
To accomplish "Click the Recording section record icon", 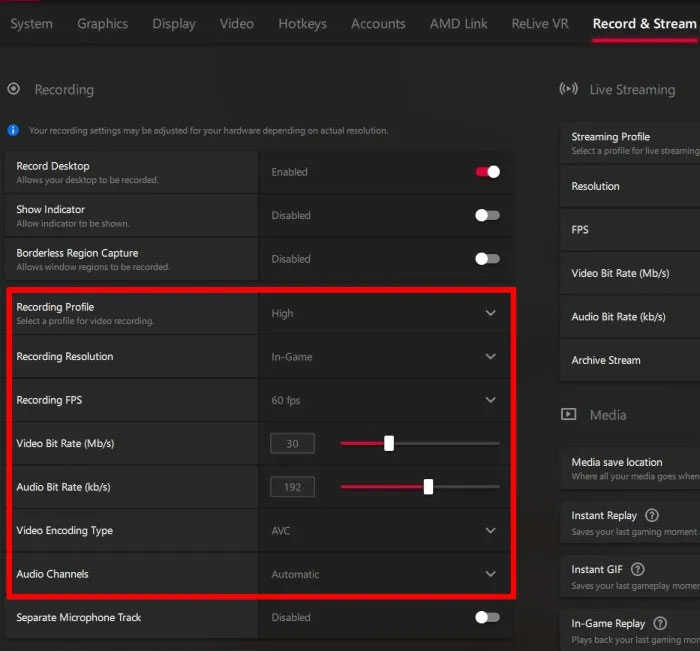I will (x=13, y=88).
